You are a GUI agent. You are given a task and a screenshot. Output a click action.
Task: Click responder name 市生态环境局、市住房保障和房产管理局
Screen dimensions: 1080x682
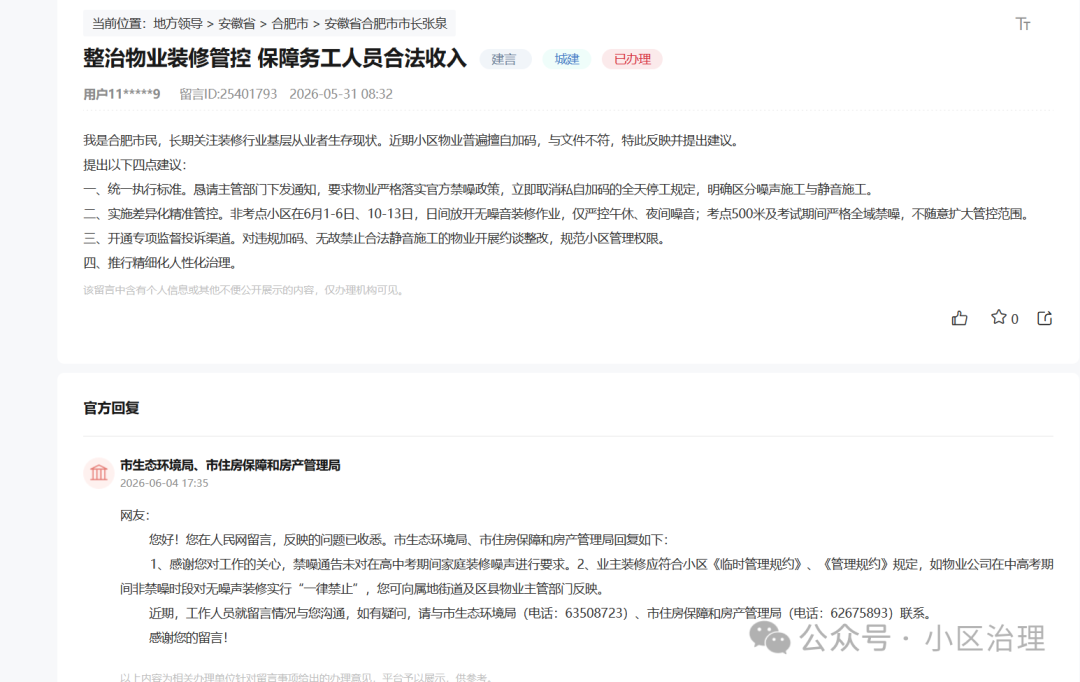[x=230, y=466]
